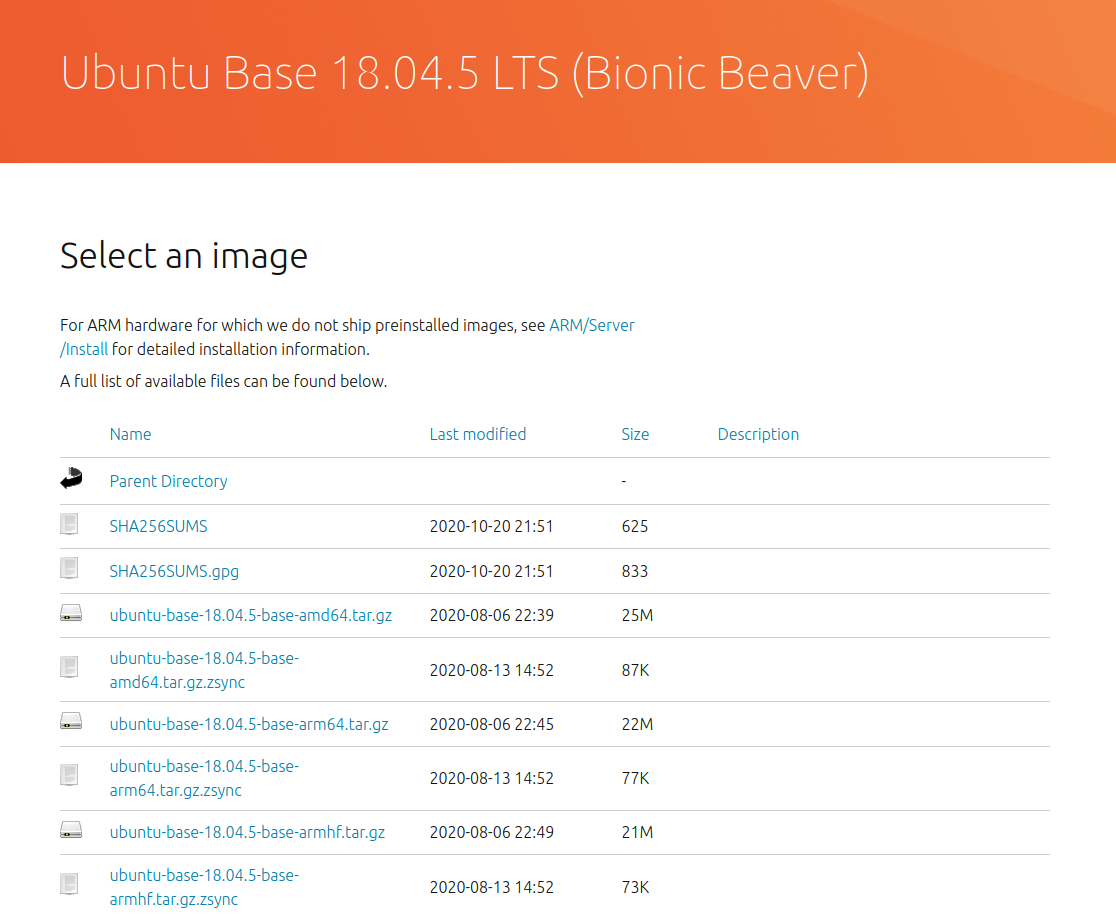Image resolution: width=1116 pixels, height=916 pixels.
Task: Sort the listing by Size
Action: click(635, 434)
